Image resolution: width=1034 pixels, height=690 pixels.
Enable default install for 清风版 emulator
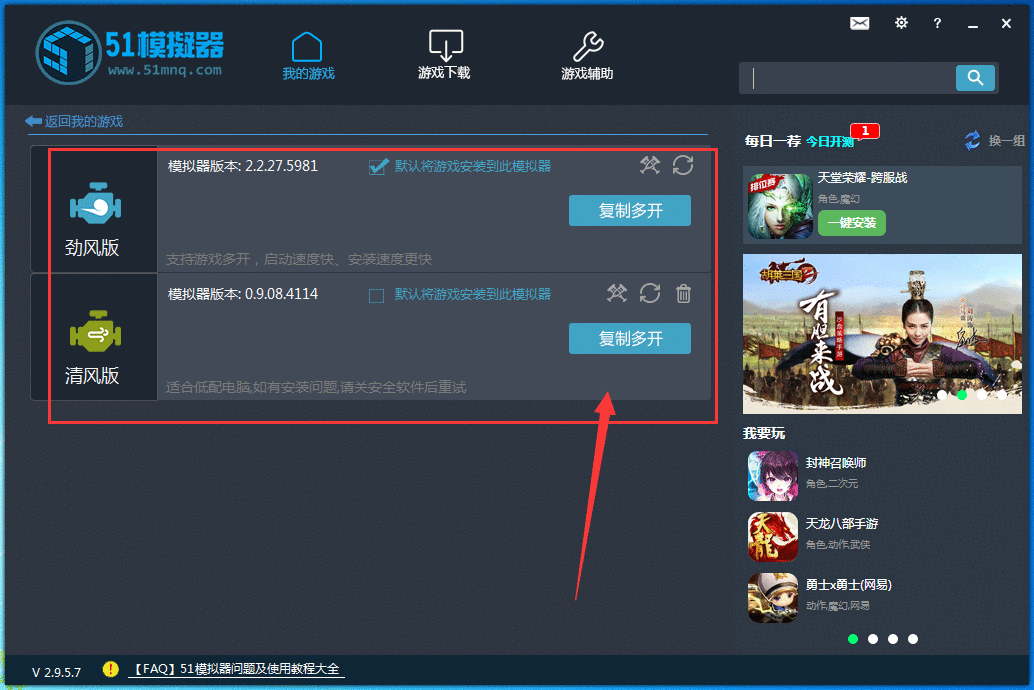pyautogui.click(x=377, y=295)
